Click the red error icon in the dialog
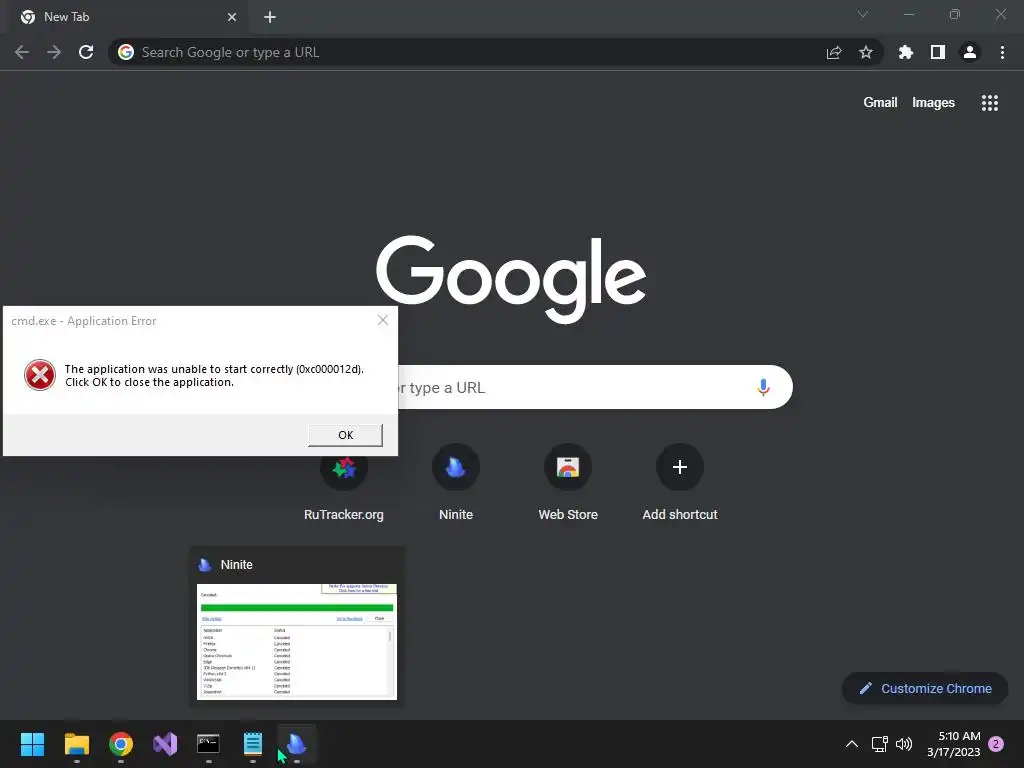This screenshot has height=768, width=1024. [x=40, y=375]
